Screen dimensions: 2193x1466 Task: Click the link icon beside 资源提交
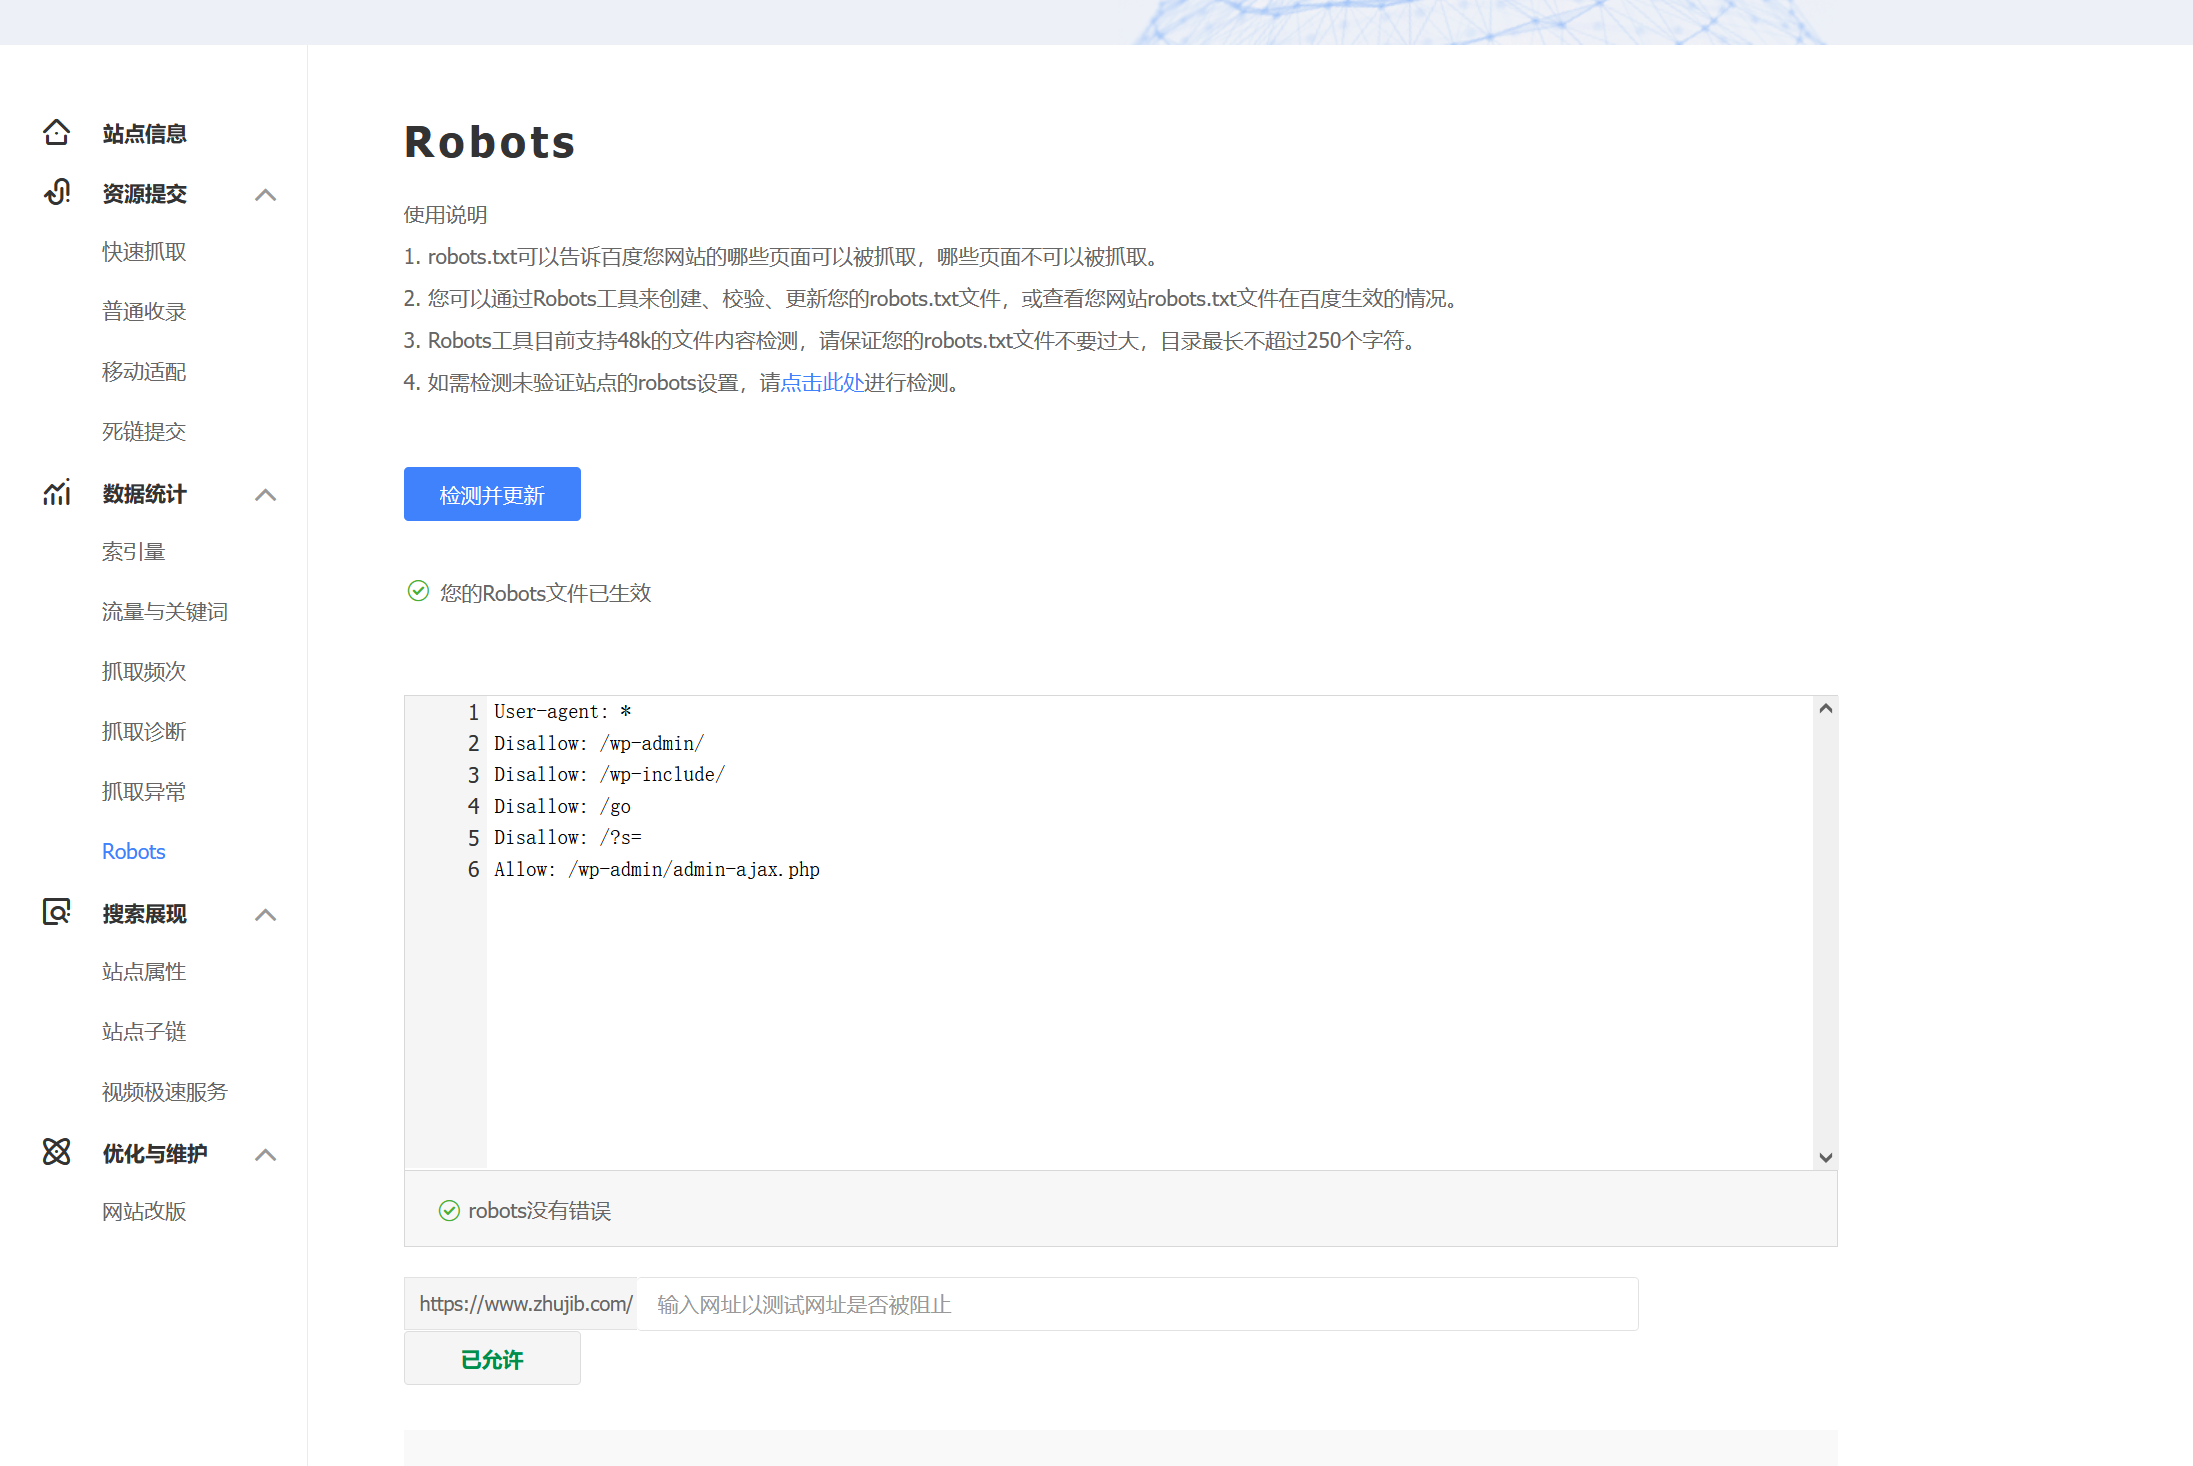[x=57, y=192]
